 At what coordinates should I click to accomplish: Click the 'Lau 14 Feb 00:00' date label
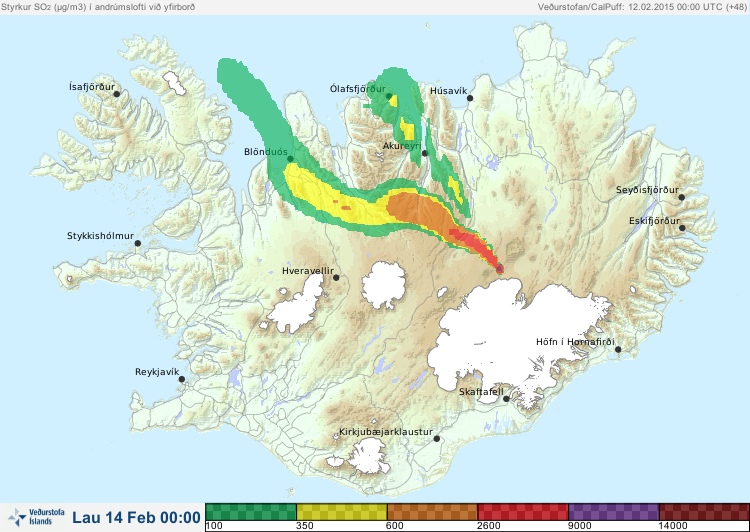(136, 517)
